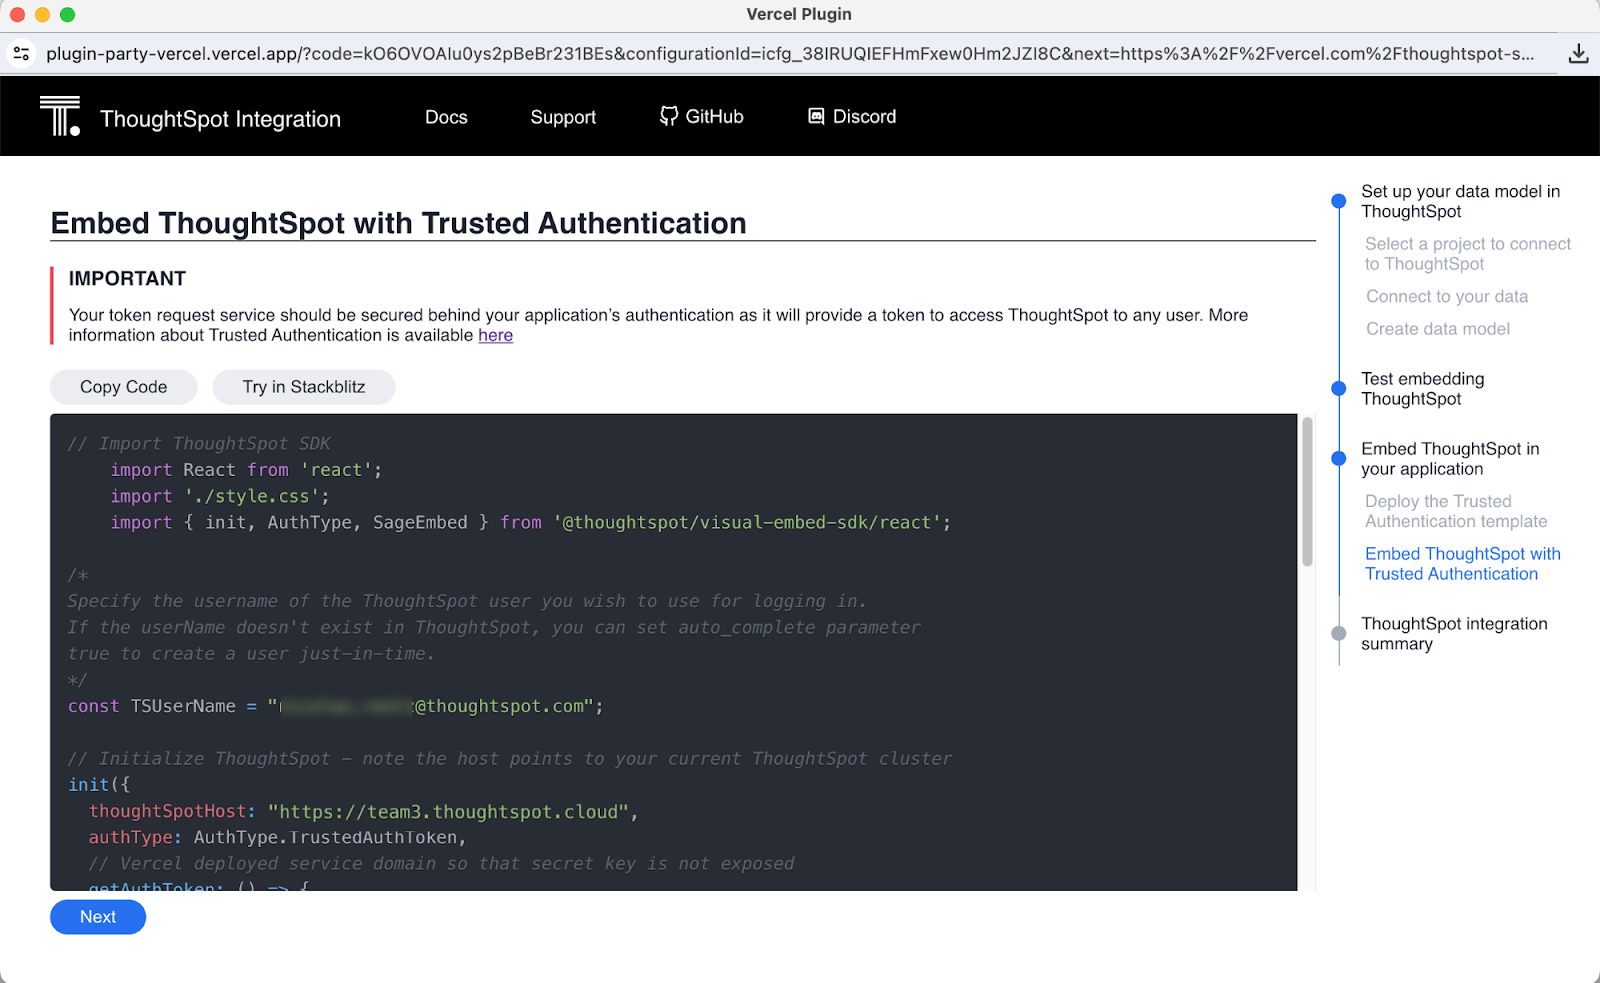Go to 'Create data model' substep
1600x983 pixels.
1437,329
